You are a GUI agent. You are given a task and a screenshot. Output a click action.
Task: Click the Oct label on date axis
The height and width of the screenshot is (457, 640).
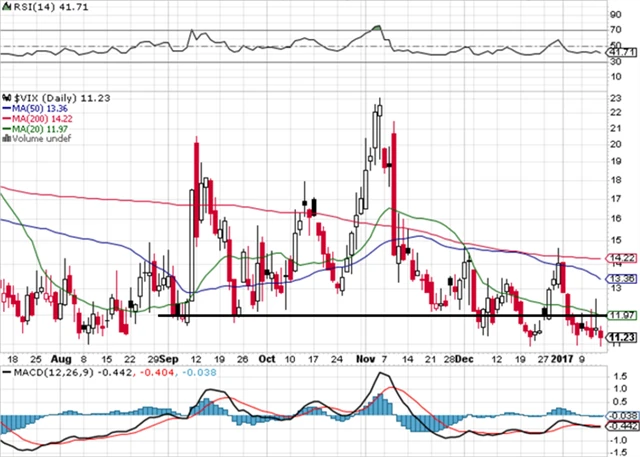pos(267,356)
